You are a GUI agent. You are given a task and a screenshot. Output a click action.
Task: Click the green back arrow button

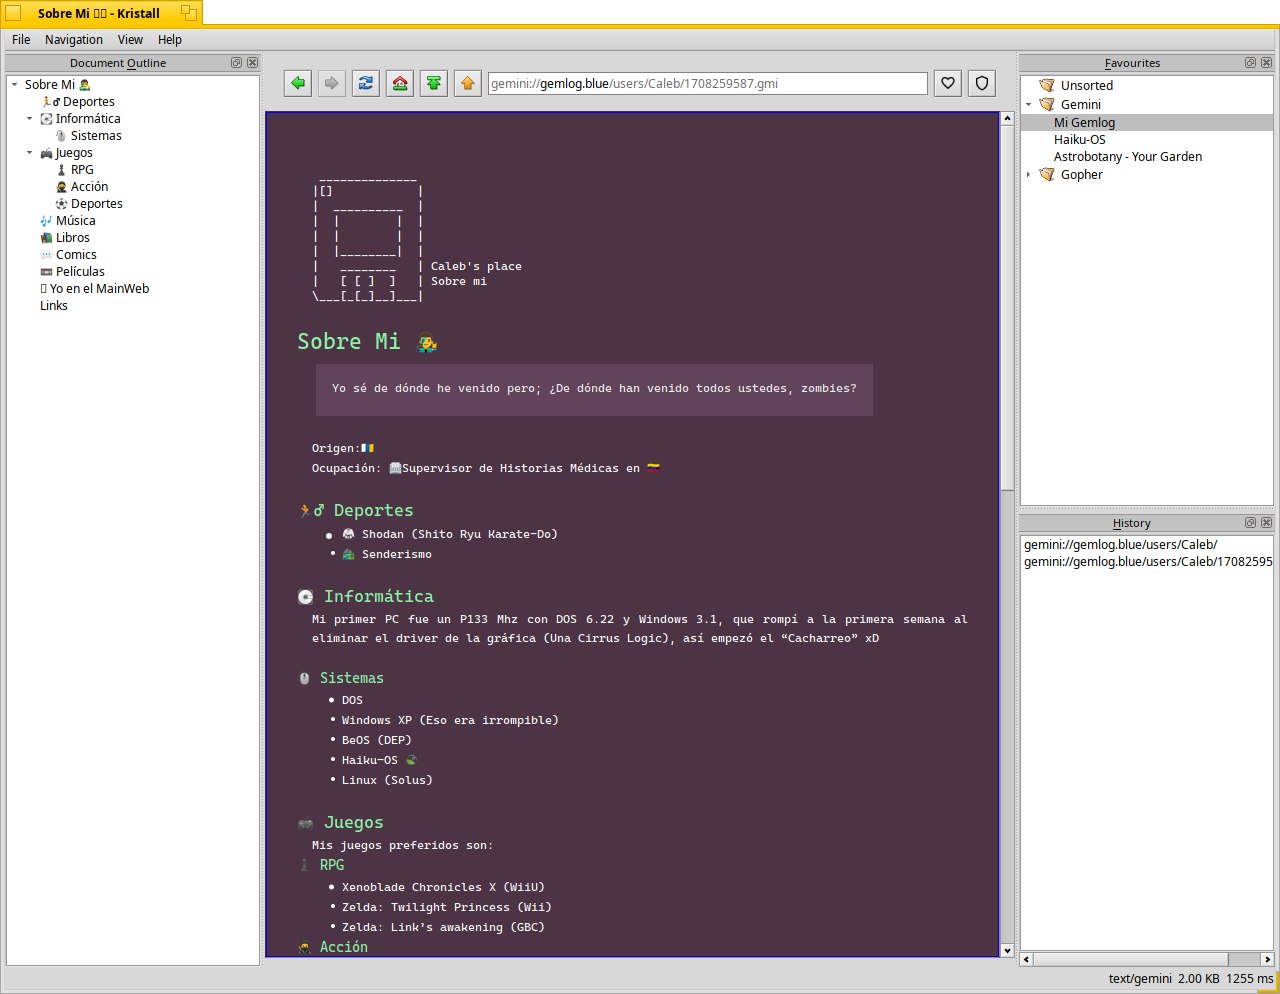coord(298,84)
